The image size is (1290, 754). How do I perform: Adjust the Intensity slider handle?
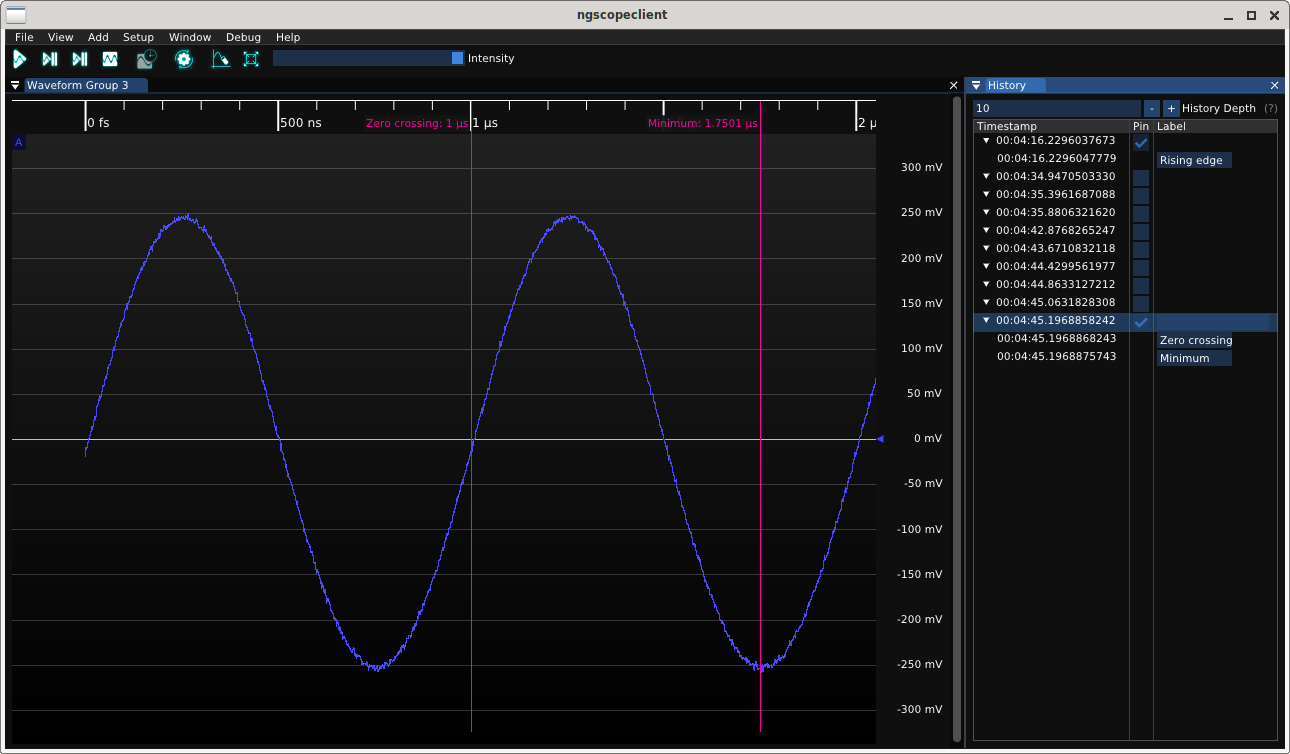[x=458, y=58]
